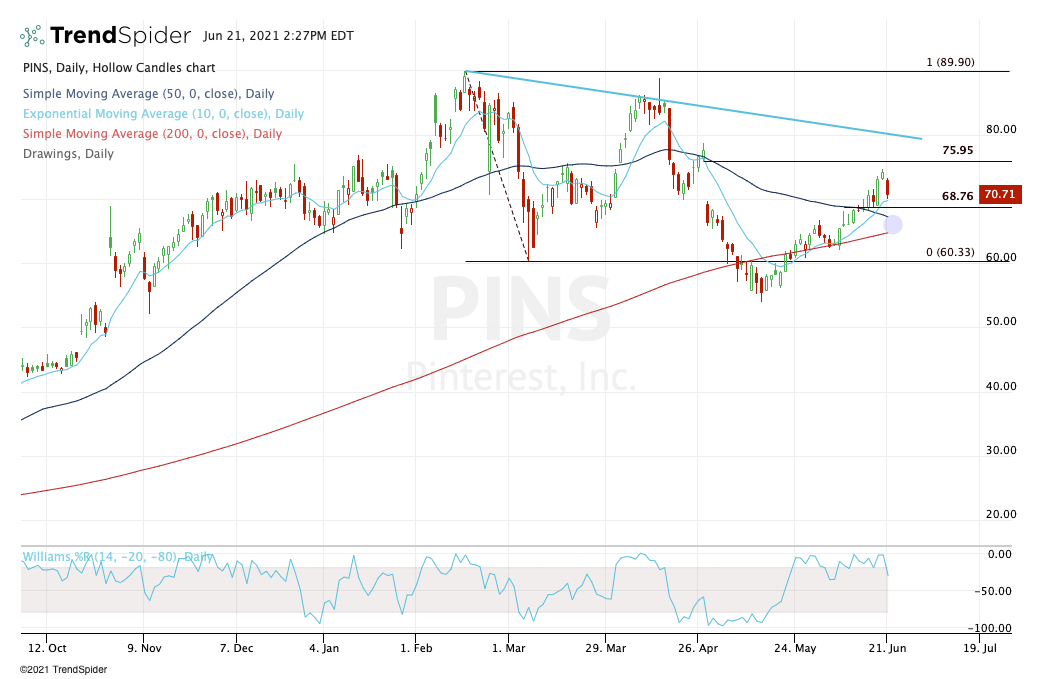Click the TrendSpider brand name text
Screen dimensions: 1042x679
[x=120, y=36]
